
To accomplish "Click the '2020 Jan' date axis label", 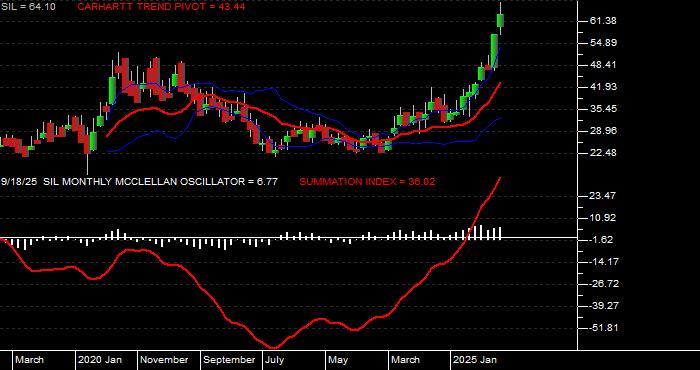I will point(100,360).
